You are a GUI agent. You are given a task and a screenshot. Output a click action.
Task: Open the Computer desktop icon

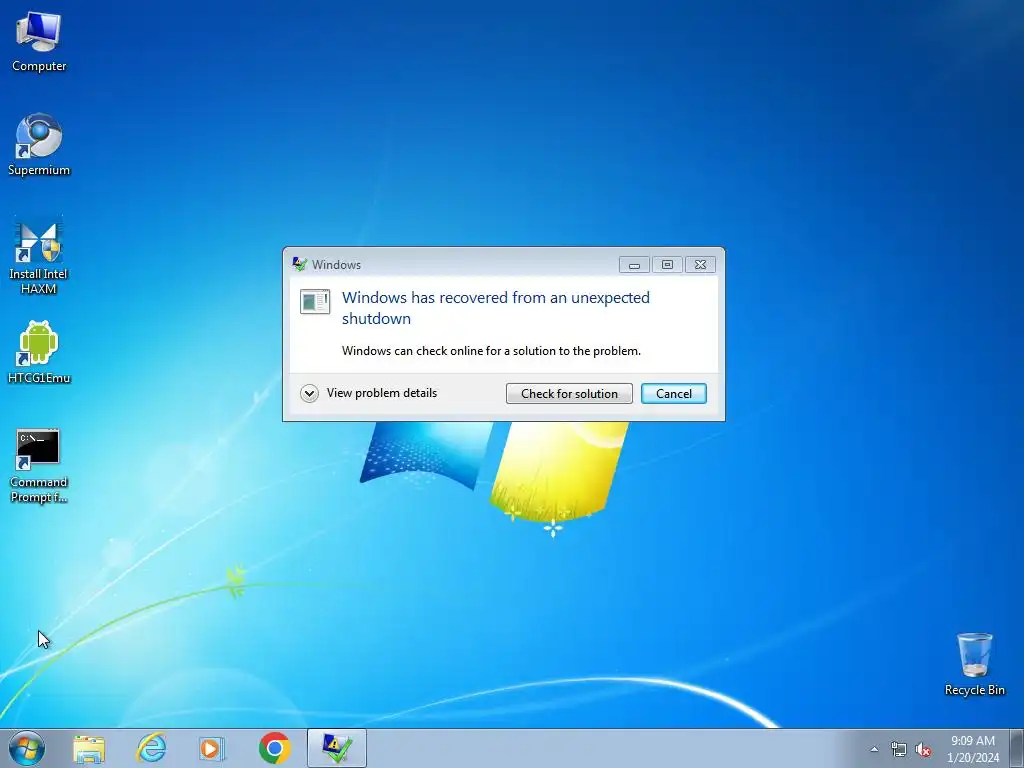point(39,42)
